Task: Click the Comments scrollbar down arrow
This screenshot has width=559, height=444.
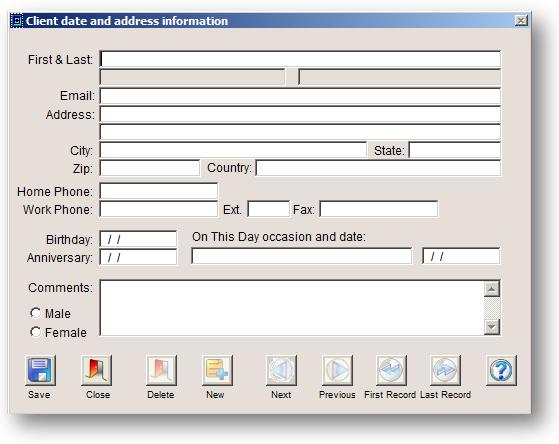Action: (492, 327)
